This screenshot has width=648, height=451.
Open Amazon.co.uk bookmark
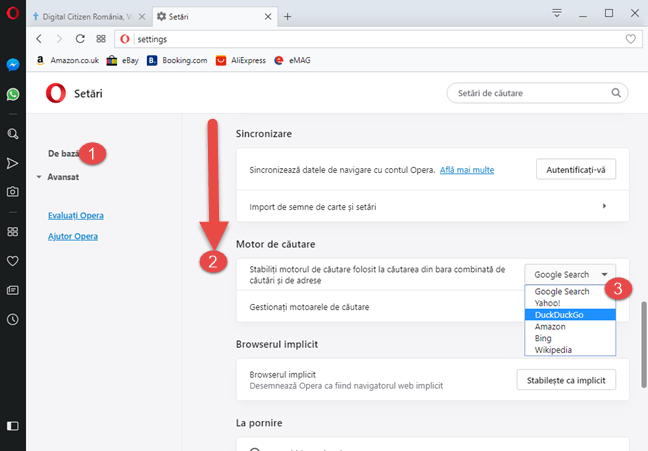point(67,60)
